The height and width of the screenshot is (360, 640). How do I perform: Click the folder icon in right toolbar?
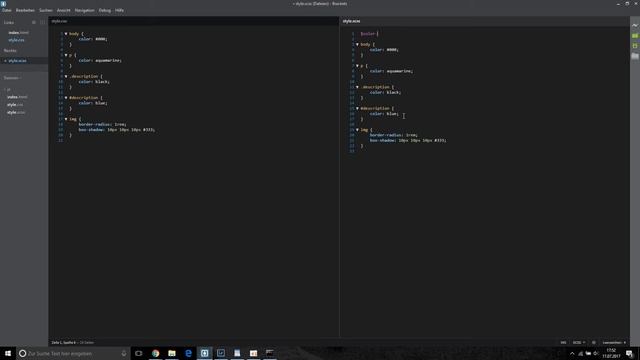[x=635, y=56]
